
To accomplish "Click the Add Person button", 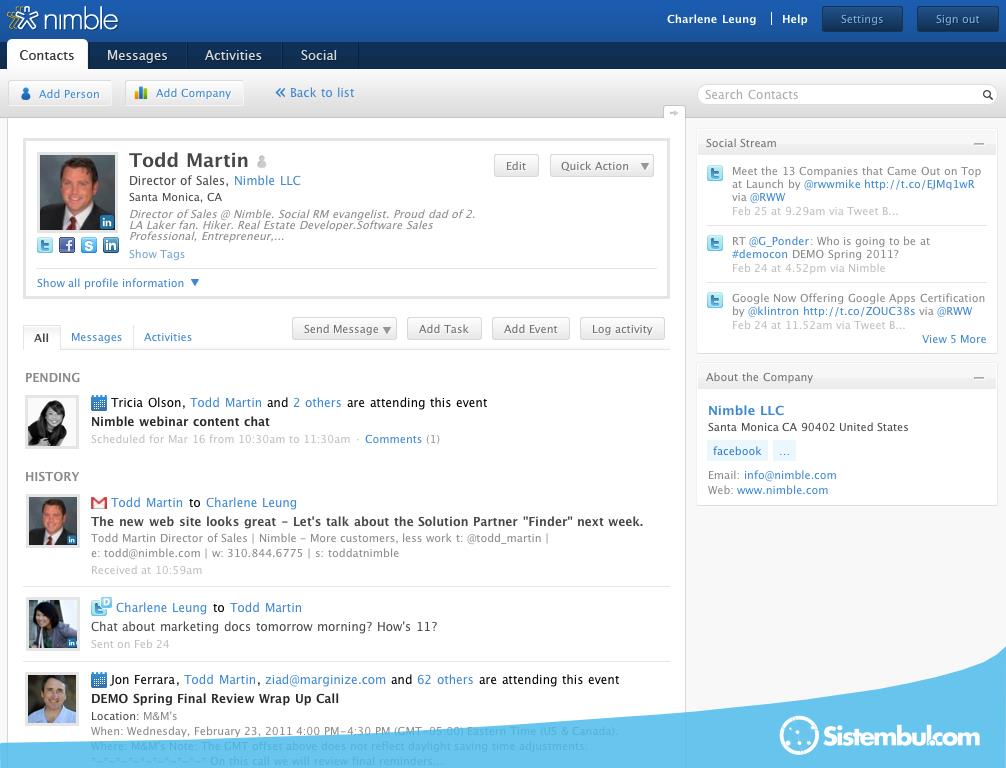I will pos(60,94).
